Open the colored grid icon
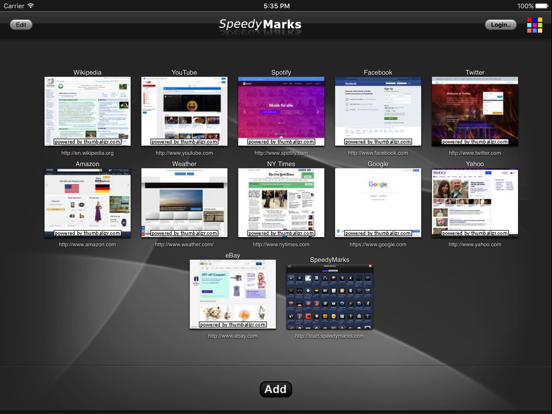 (534, 25)
